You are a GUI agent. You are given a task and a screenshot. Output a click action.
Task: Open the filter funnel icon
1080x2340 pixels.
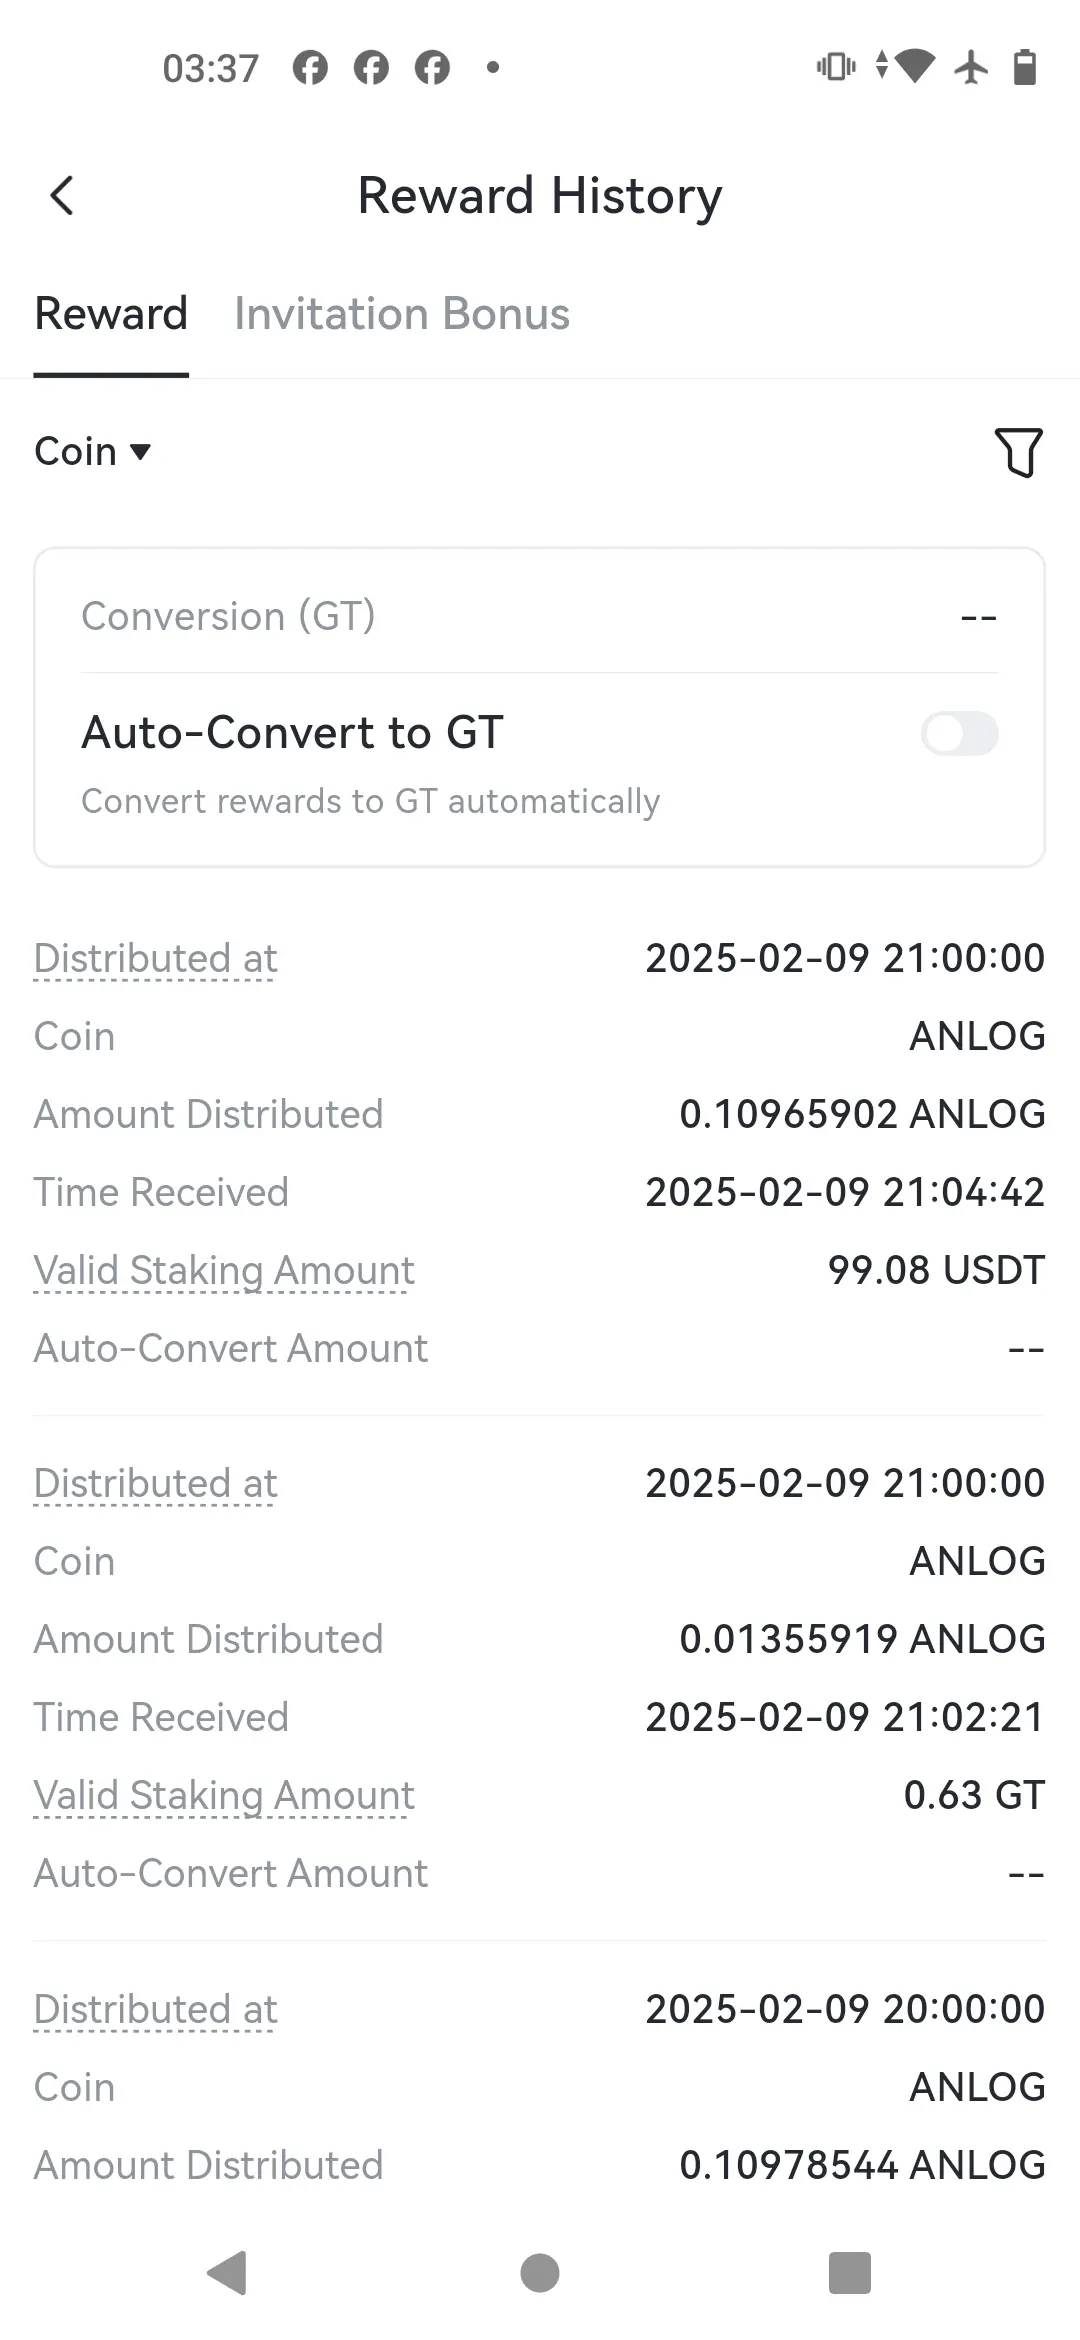(1018, 452)
